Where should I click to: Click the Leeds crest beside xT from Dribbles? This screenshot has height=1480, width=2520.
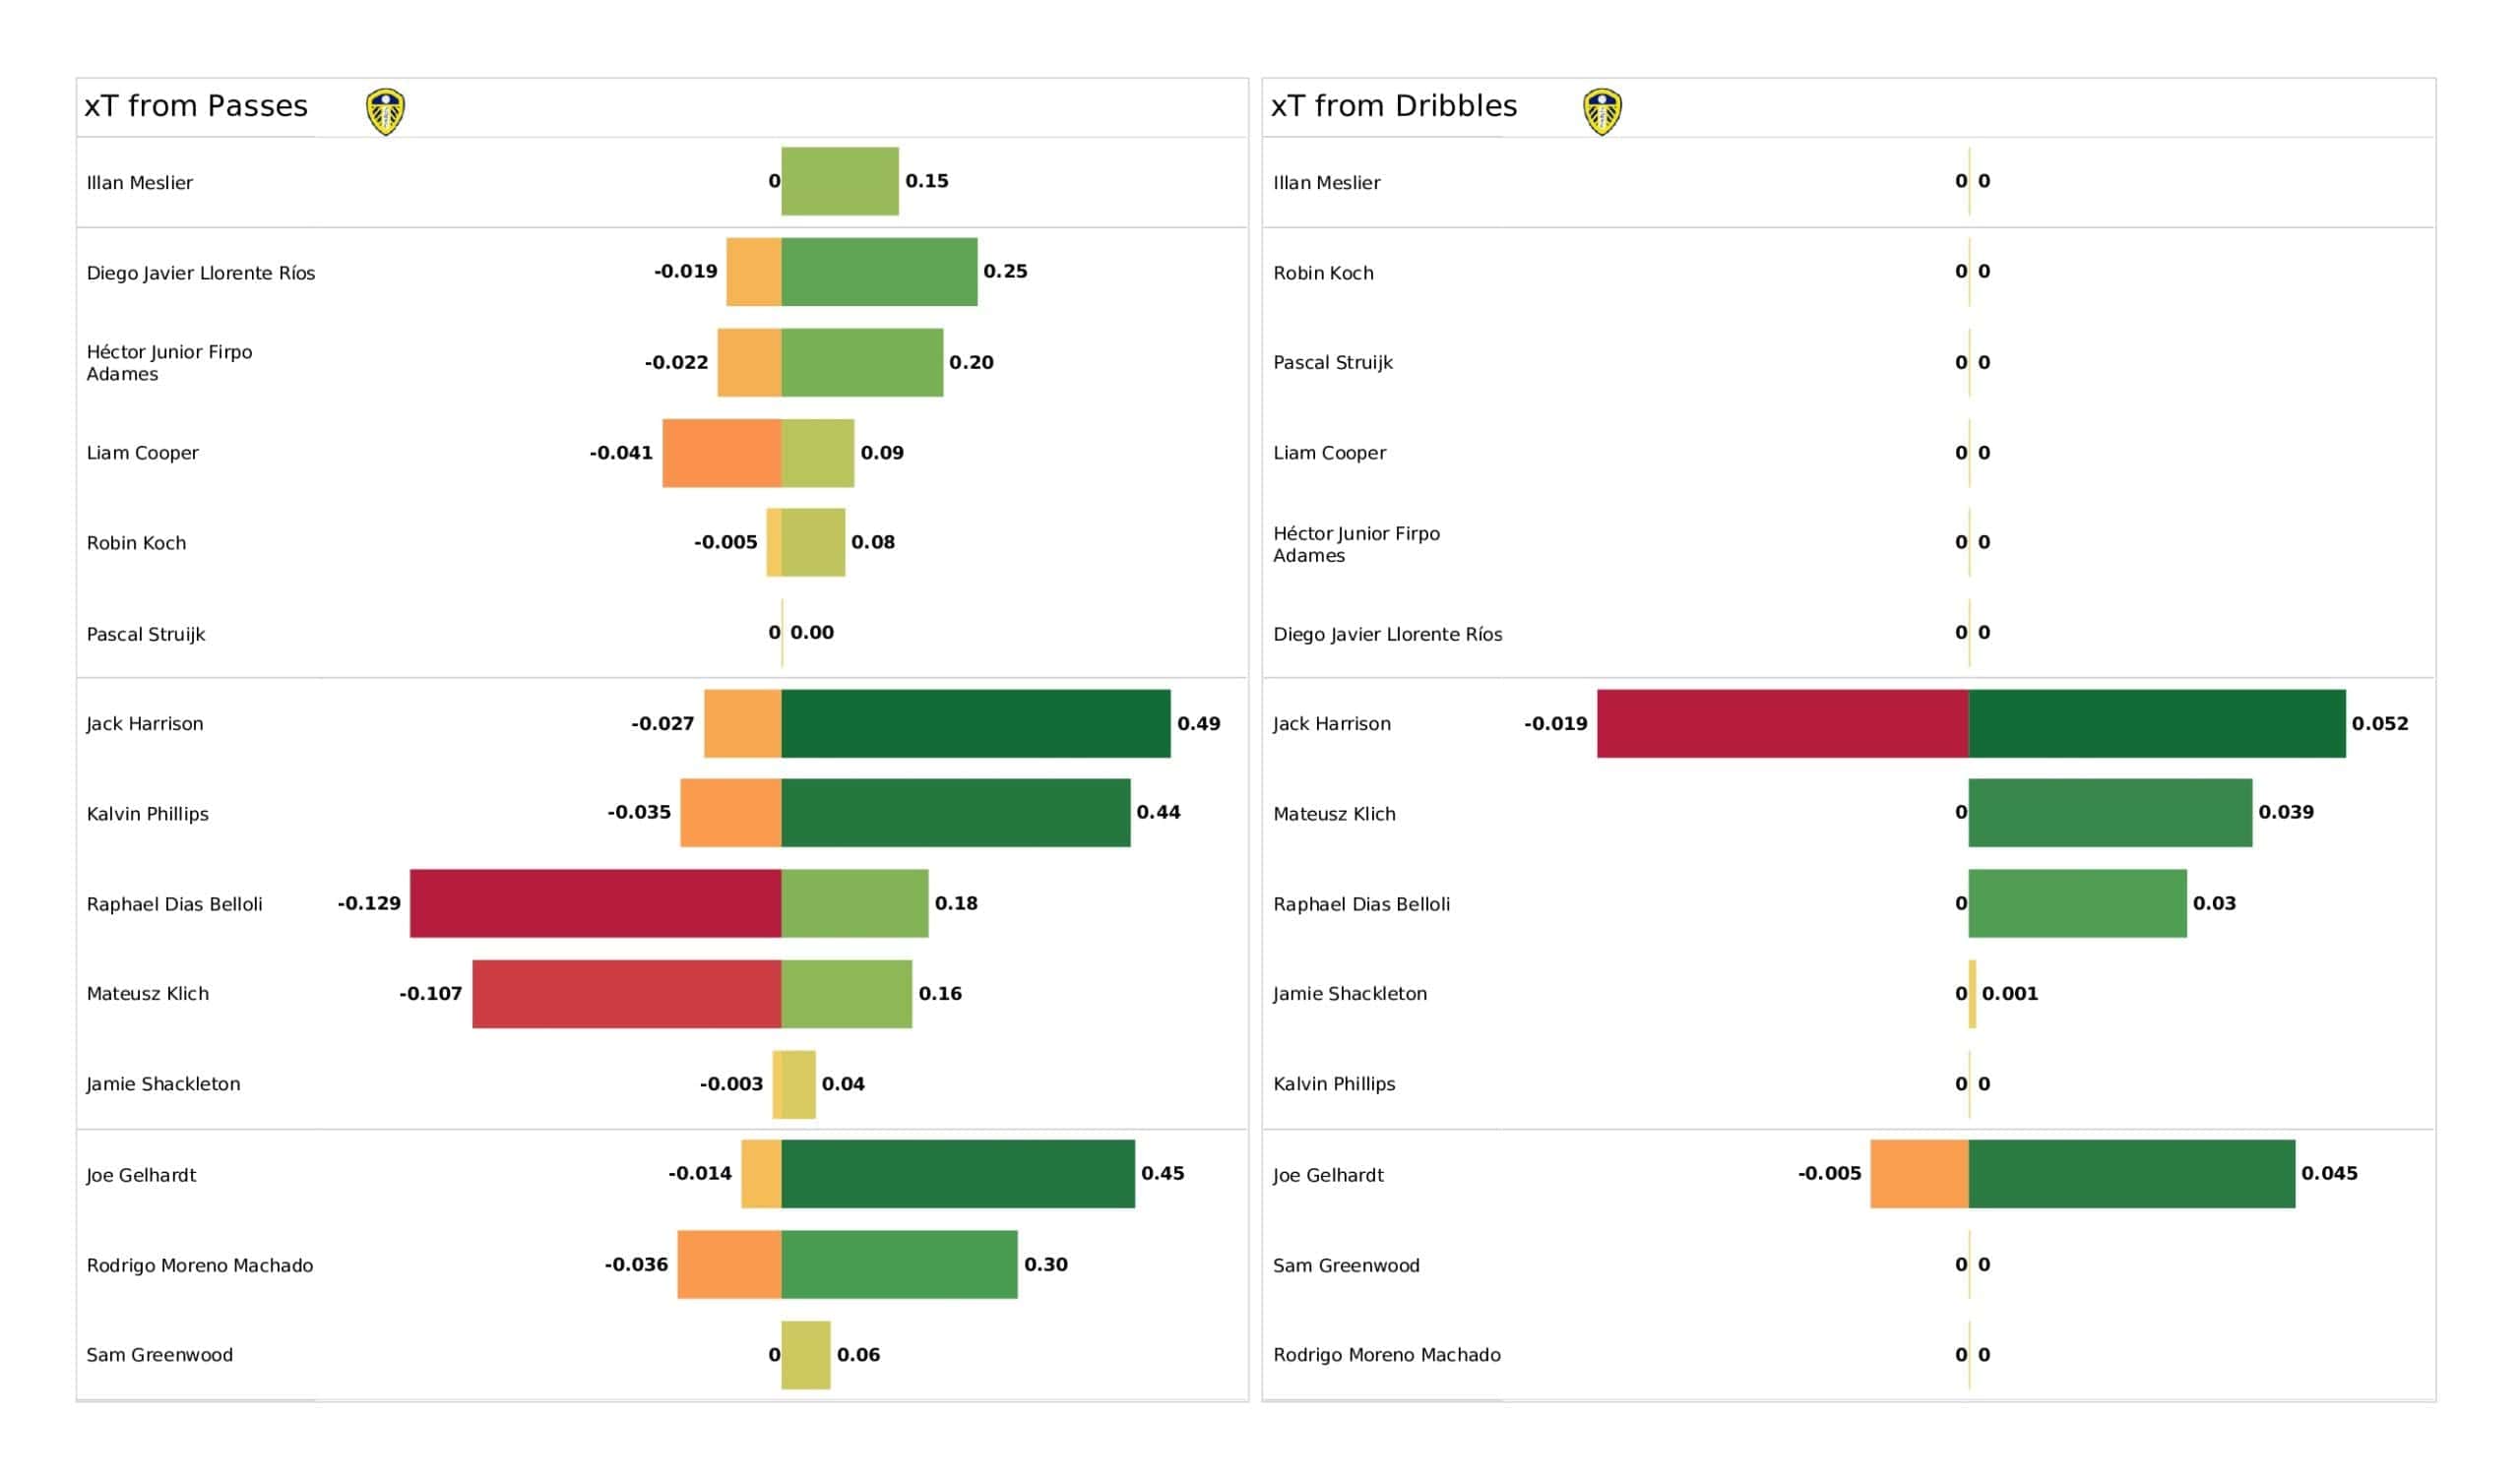[1602, 112]
